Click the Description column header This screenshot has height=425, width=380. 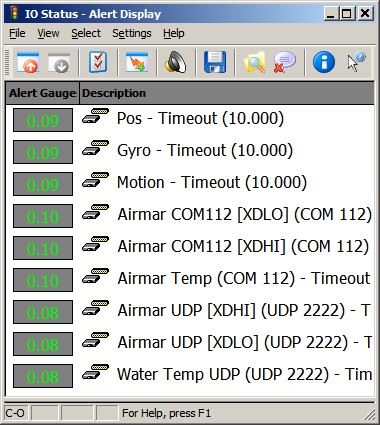227,93
